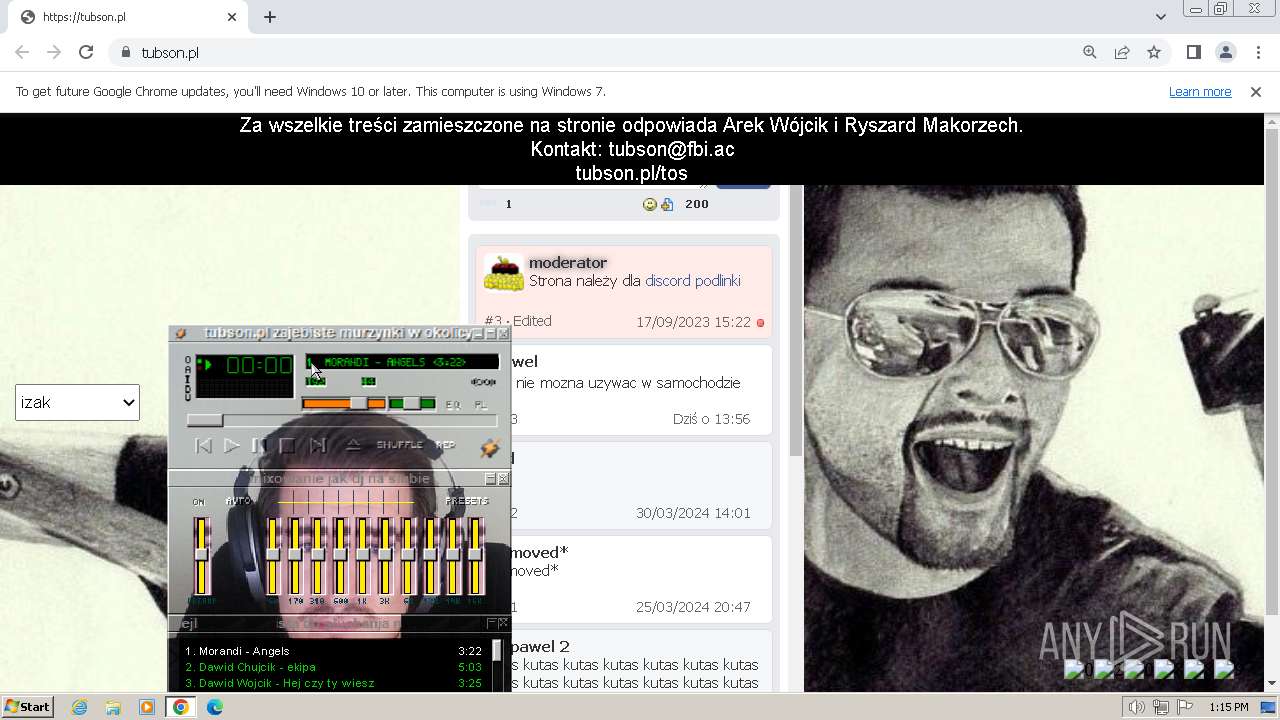The height and width of the screenshot is (720, 1280).
Task: Click the eject button in Winamp player
Action: 353,446
